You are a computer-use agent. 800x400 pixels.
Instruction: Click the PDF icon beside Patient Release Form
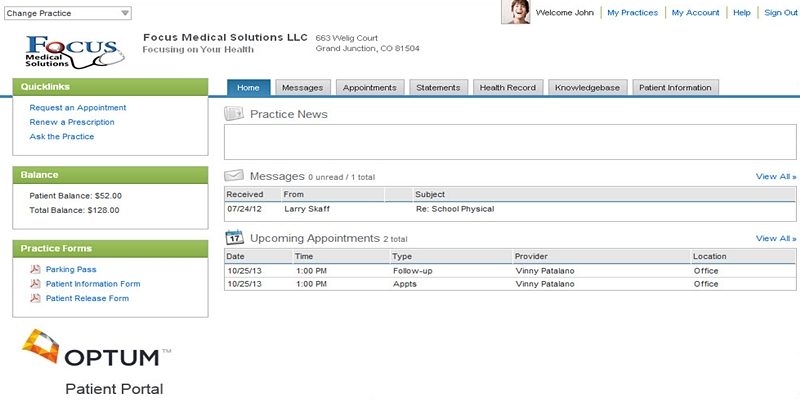point(35,298)
